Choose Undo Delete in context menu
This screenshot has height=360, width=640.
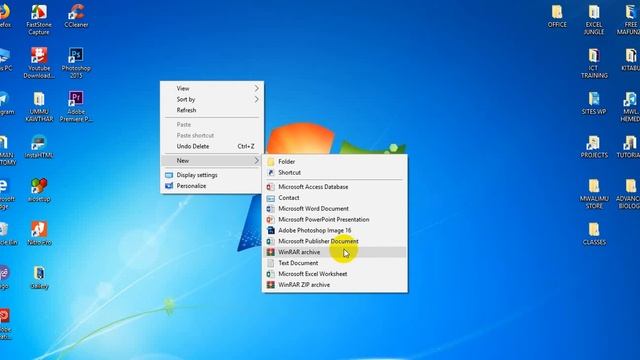tap(212, 146)
